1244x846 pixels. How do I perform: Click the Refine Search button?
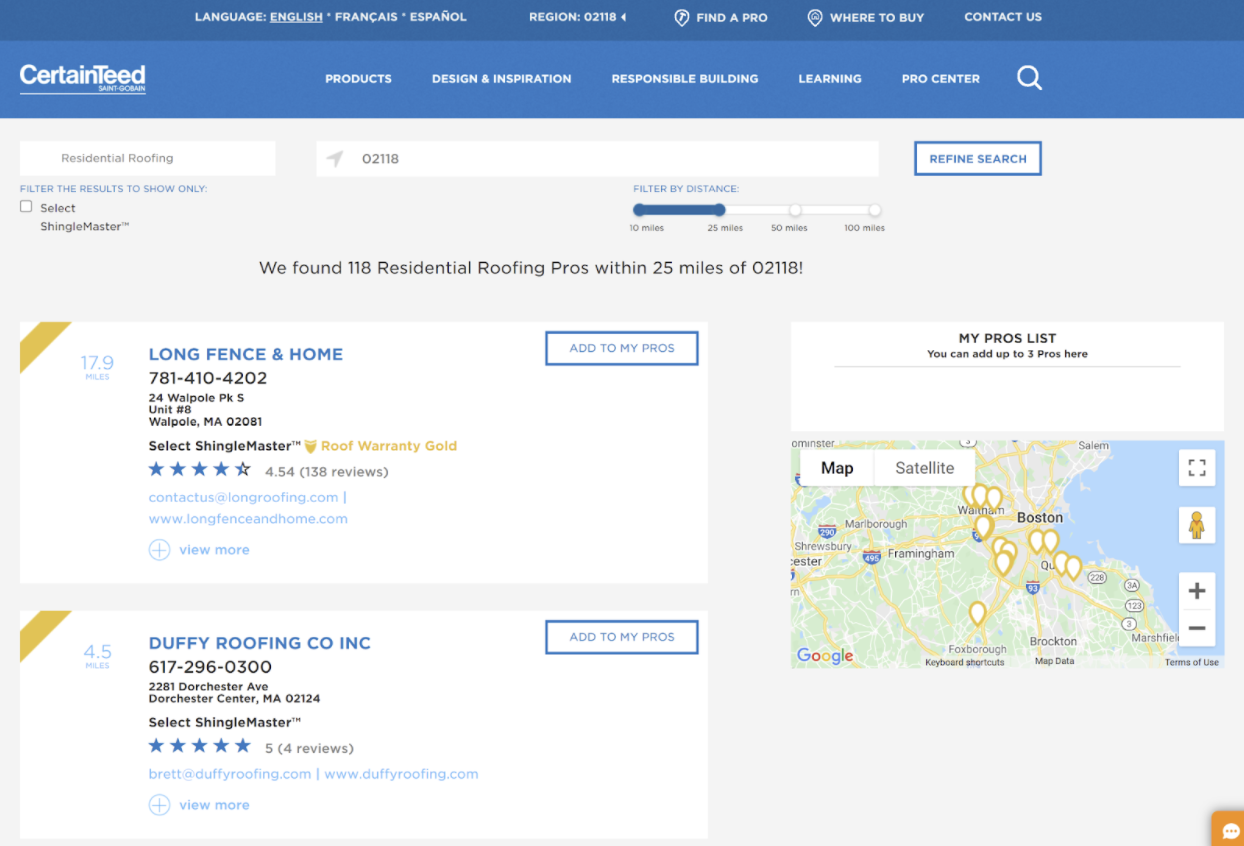977,158
